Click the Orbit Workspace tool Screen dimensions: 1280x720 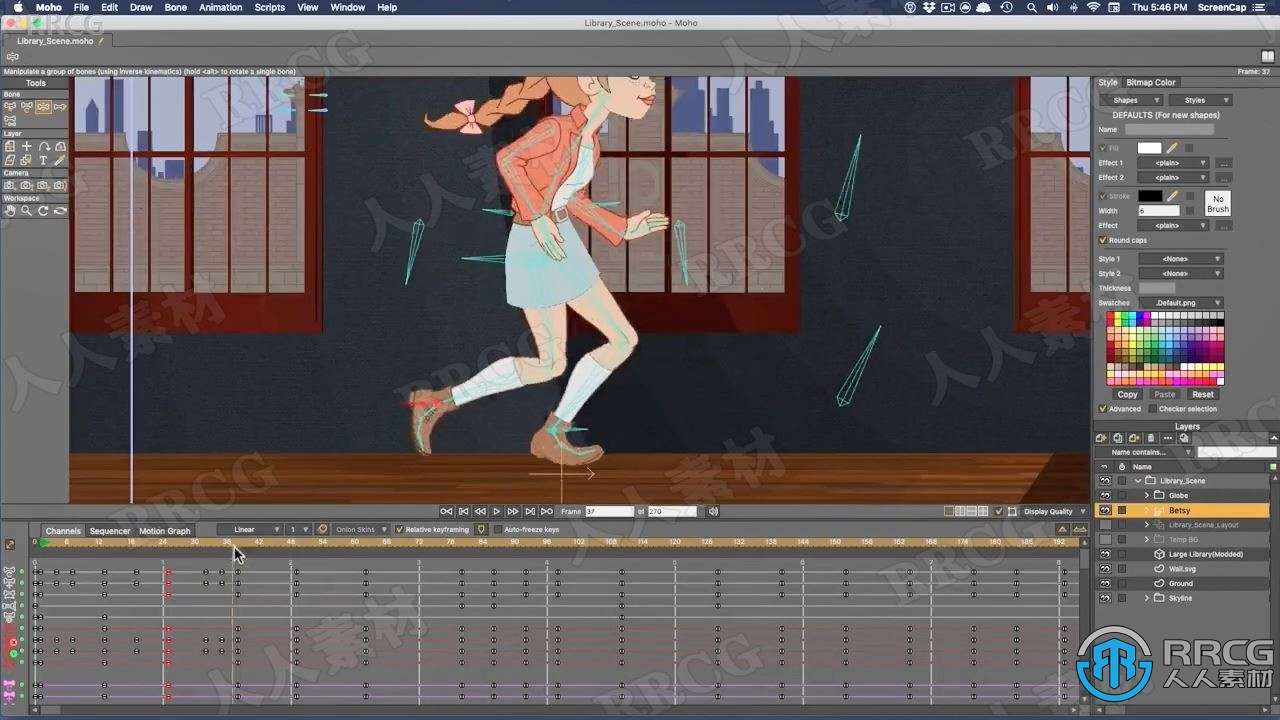(x=60, y=211)
